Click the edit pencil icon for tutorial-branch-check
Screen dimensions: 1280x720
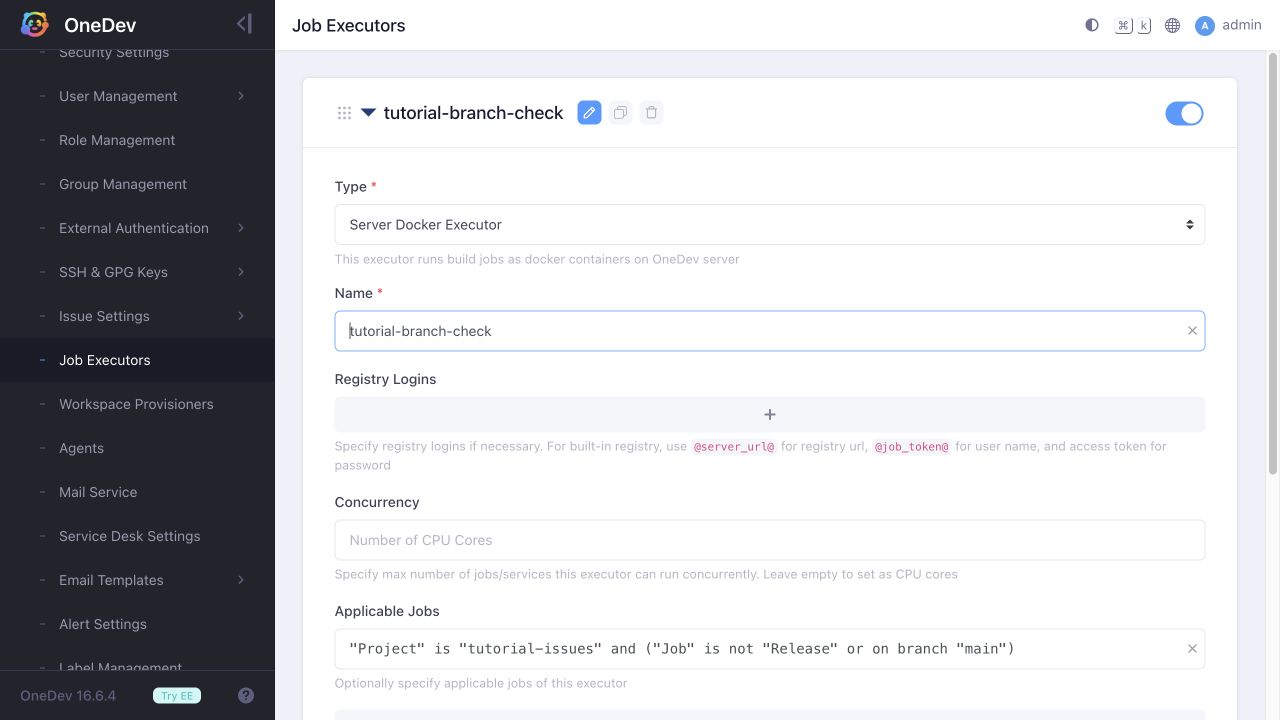click(x=589, y=113)
